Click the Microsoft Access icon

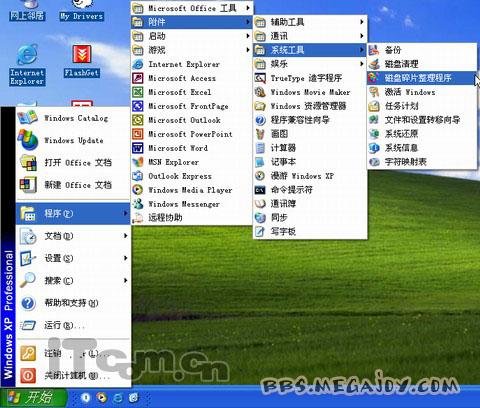pos(138,78)
